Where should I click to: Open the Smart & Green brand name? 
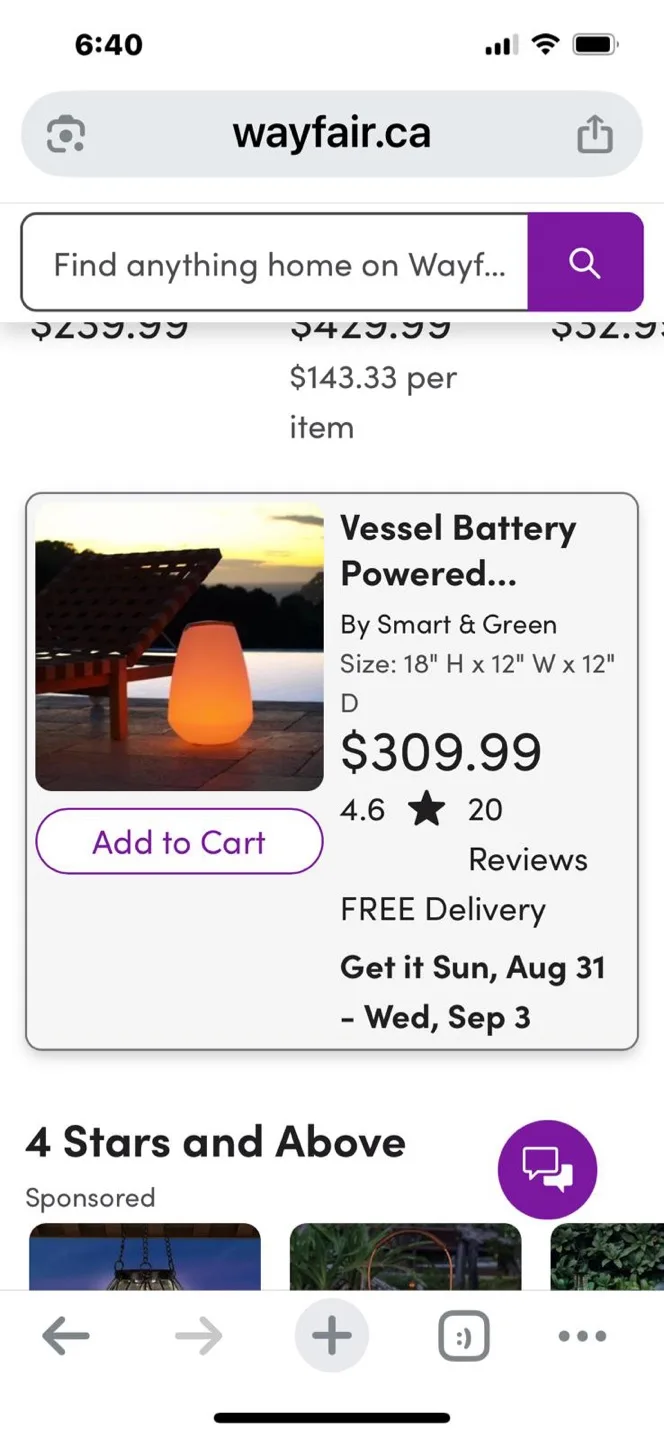tap(448, 623)
